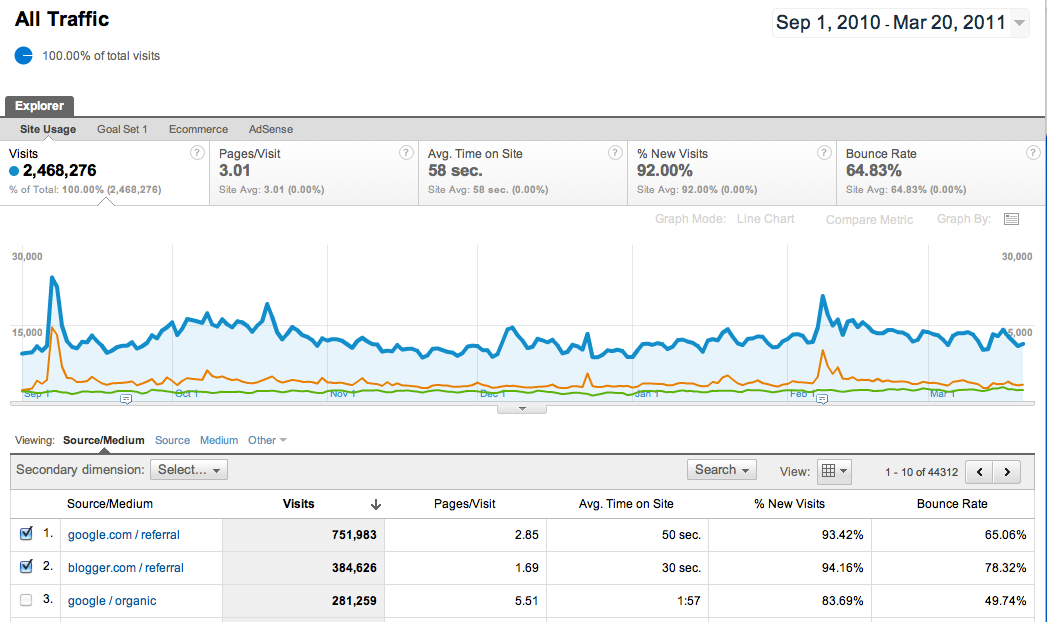Click help icon beside Visits metric
1047x622 pixels.
tap(197, 153)
